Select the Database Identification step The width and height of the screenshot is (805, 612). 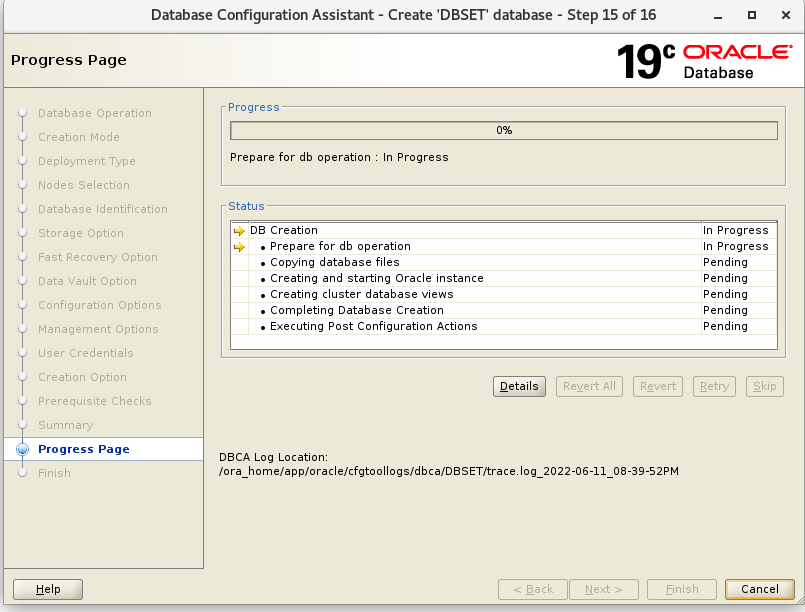(x=103, y=209)
